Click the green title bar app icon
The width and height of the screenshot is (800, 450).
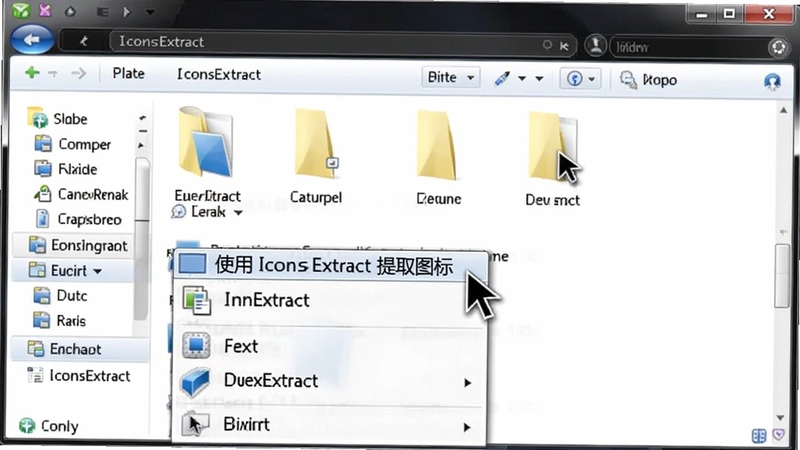tap(21, 11)
